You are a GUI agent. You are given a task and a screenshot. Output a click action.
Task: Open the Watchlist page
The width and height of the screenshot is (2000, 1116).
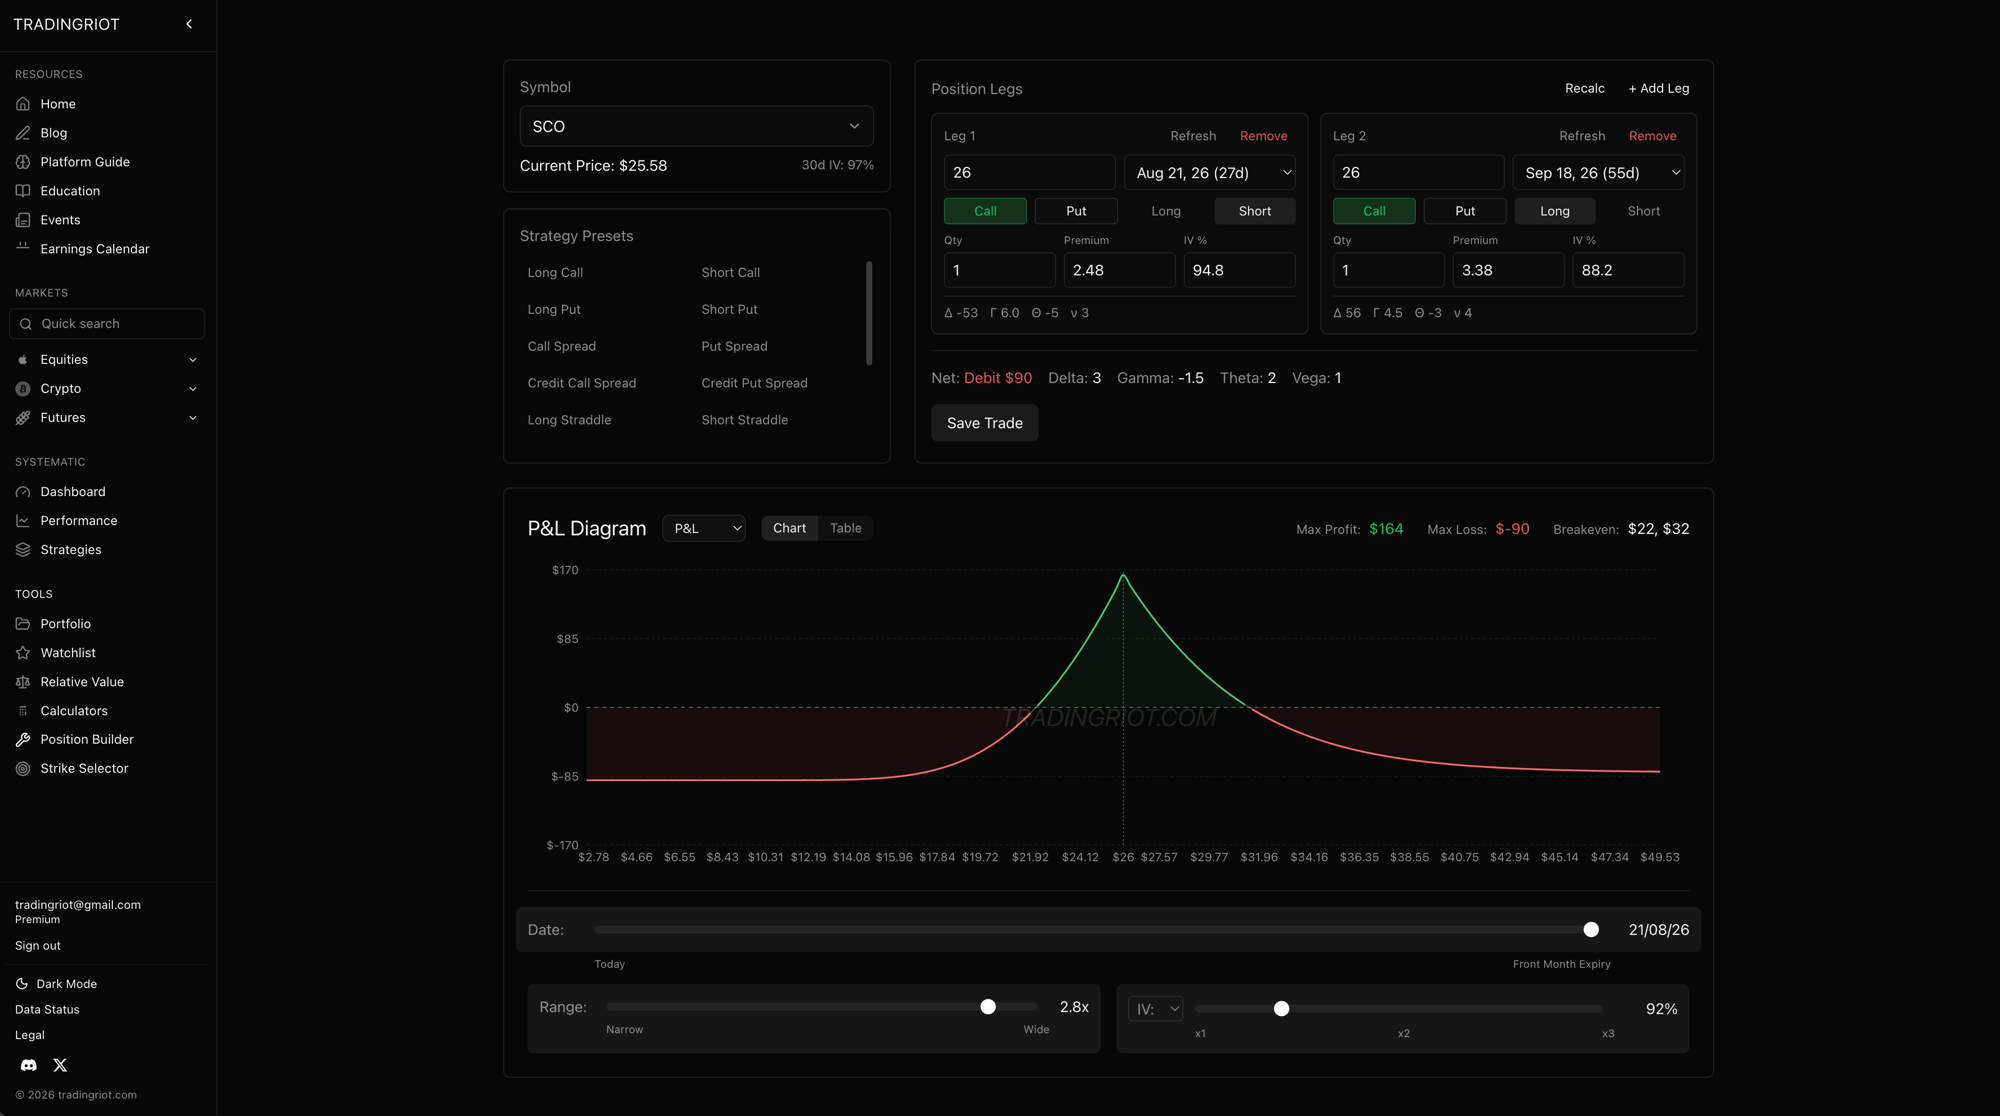click(x=68, y=653)
